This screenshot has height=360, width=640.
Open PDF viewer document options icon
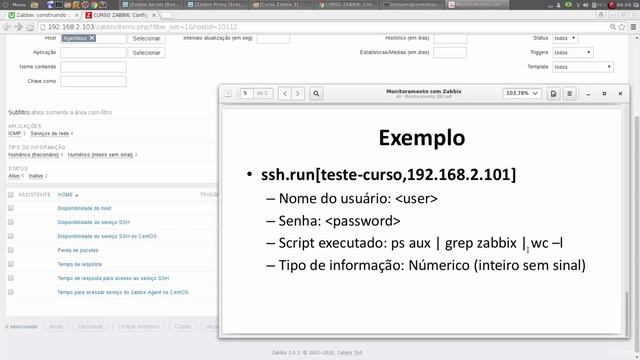point(553,93)
